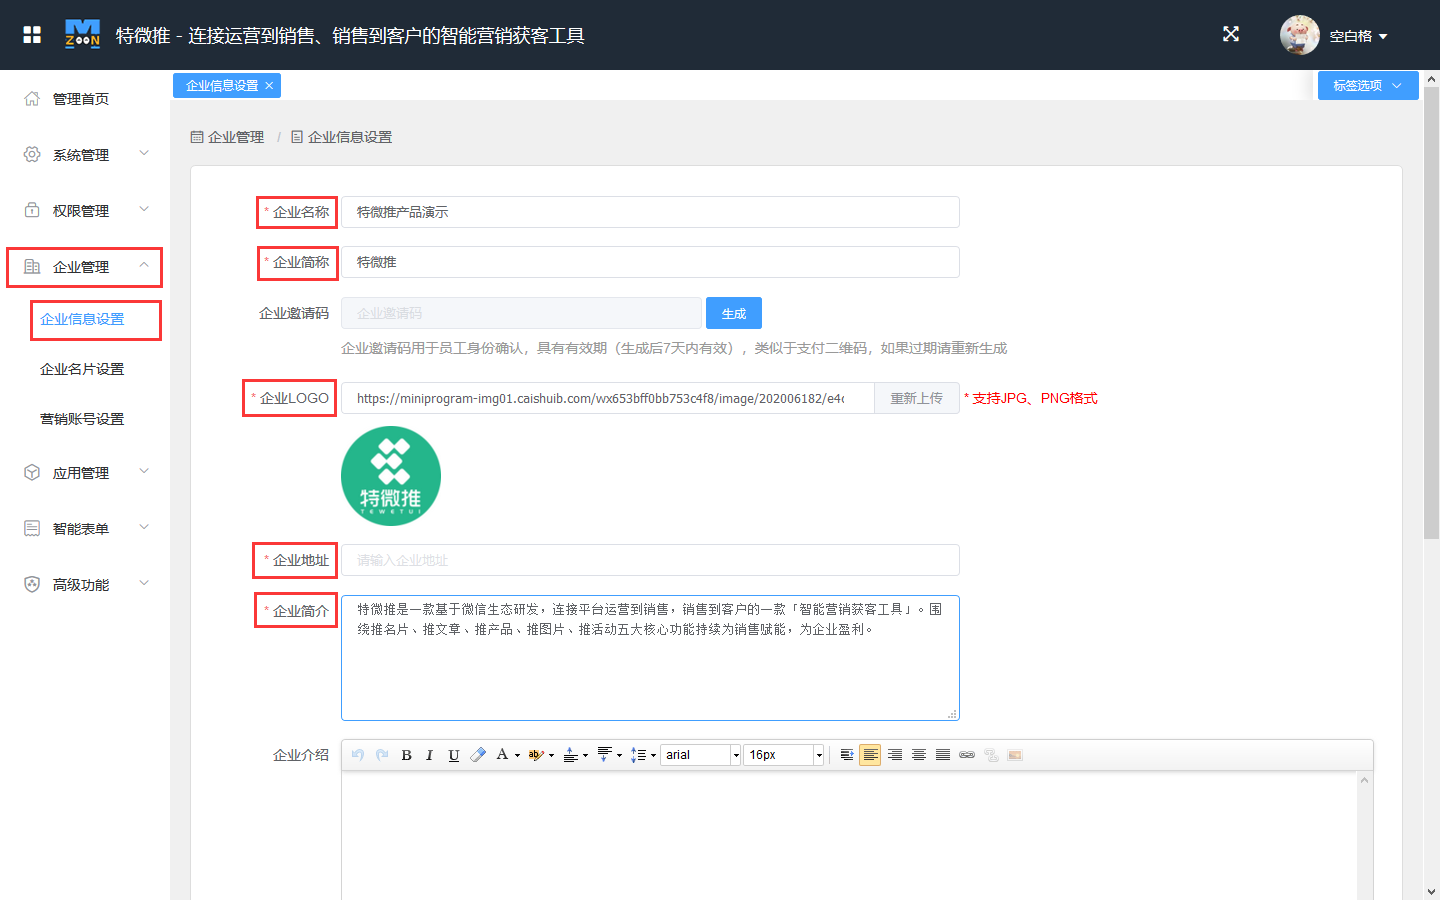Open the user avatar profile picture

pyautogui.click(x=1299, y=35)
